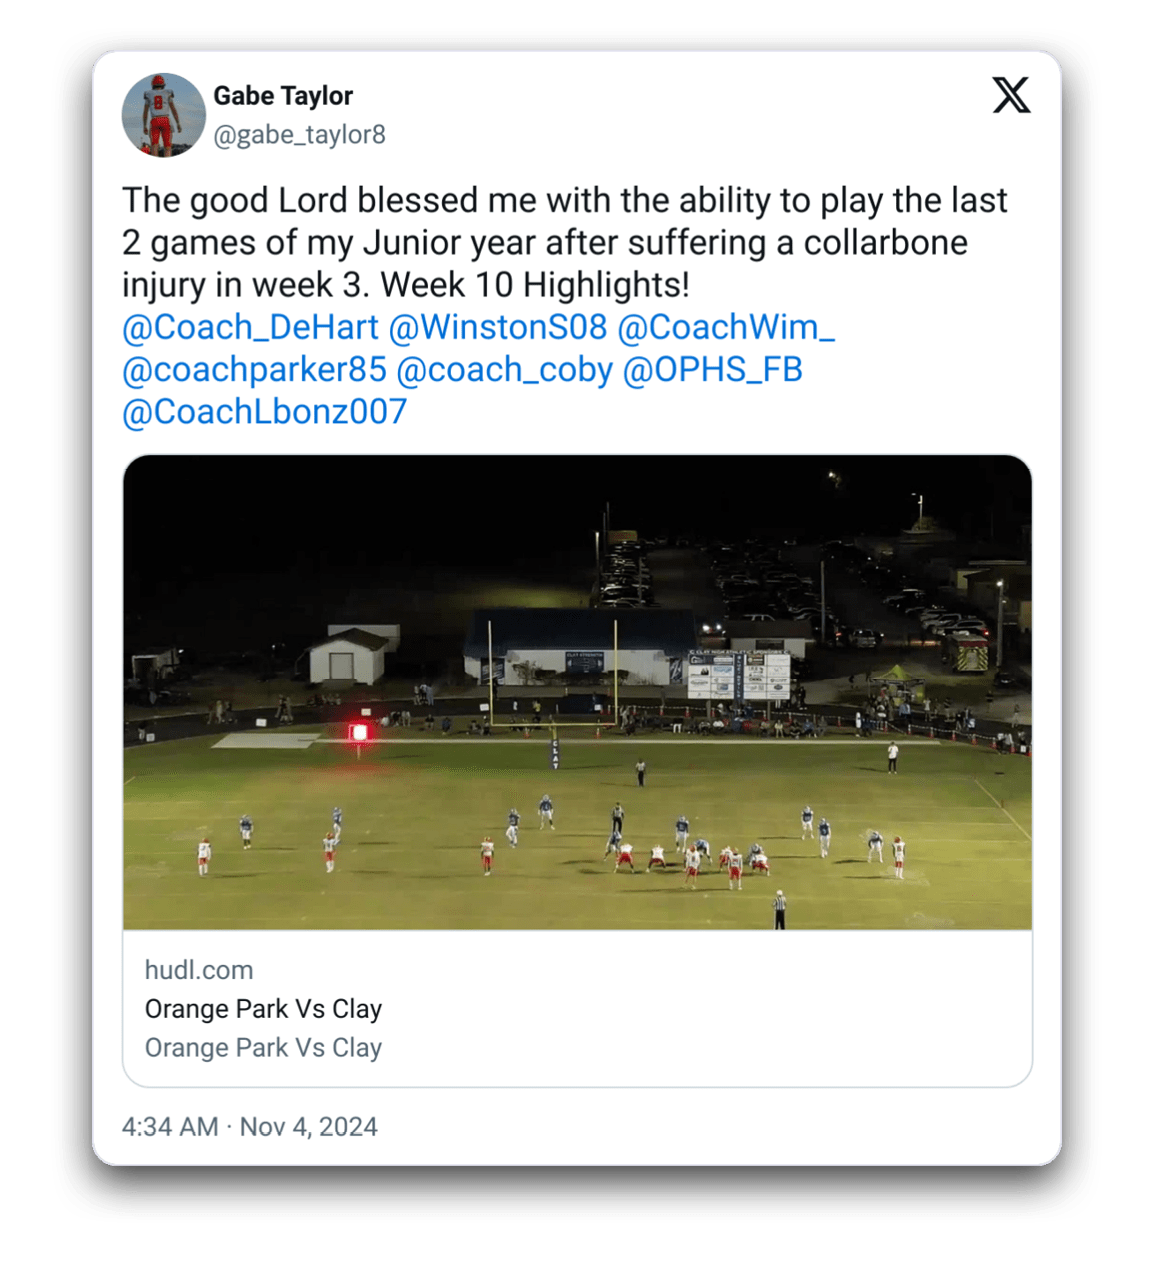Click the "Week 10 Highlights!" text
The width and height of the screenshot is (1153, 1288).
point(535,285)
